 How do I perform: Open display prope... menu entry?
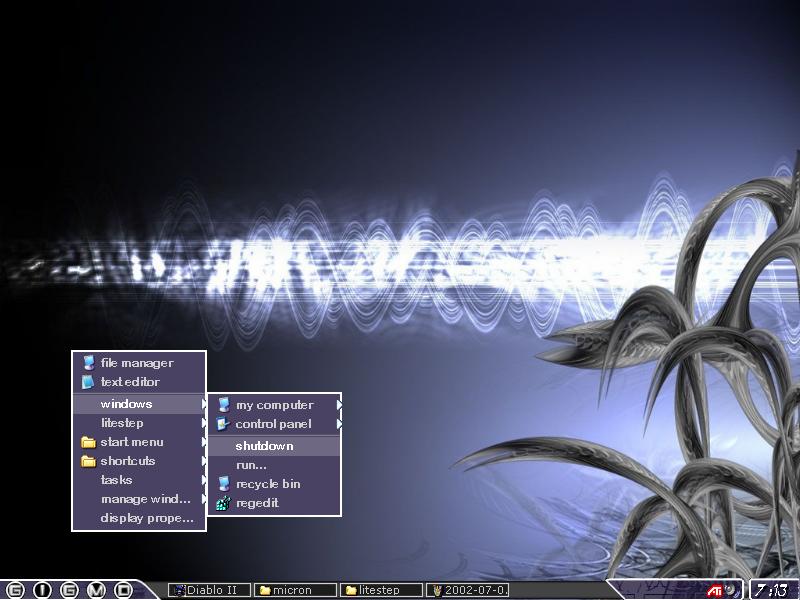point(139,518)
